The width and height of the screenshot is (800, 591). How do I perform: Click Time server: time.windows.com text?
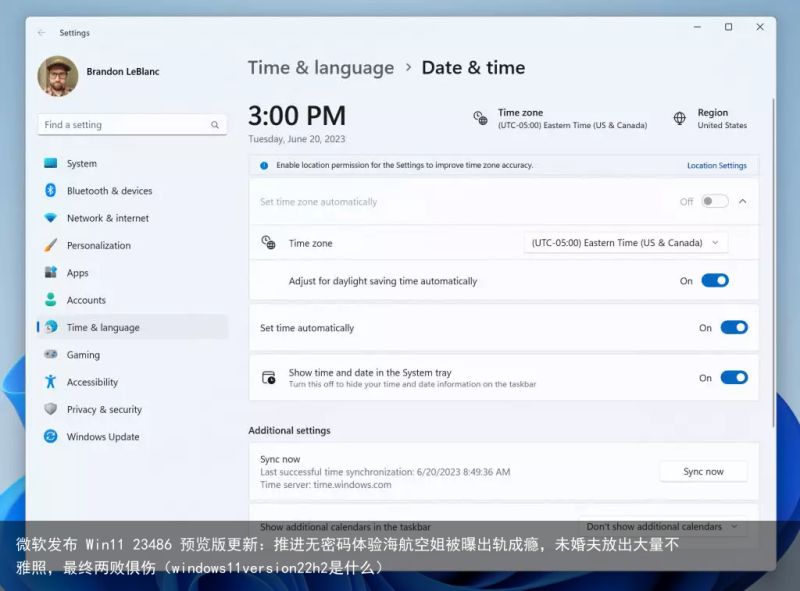[x=326, y=485]
